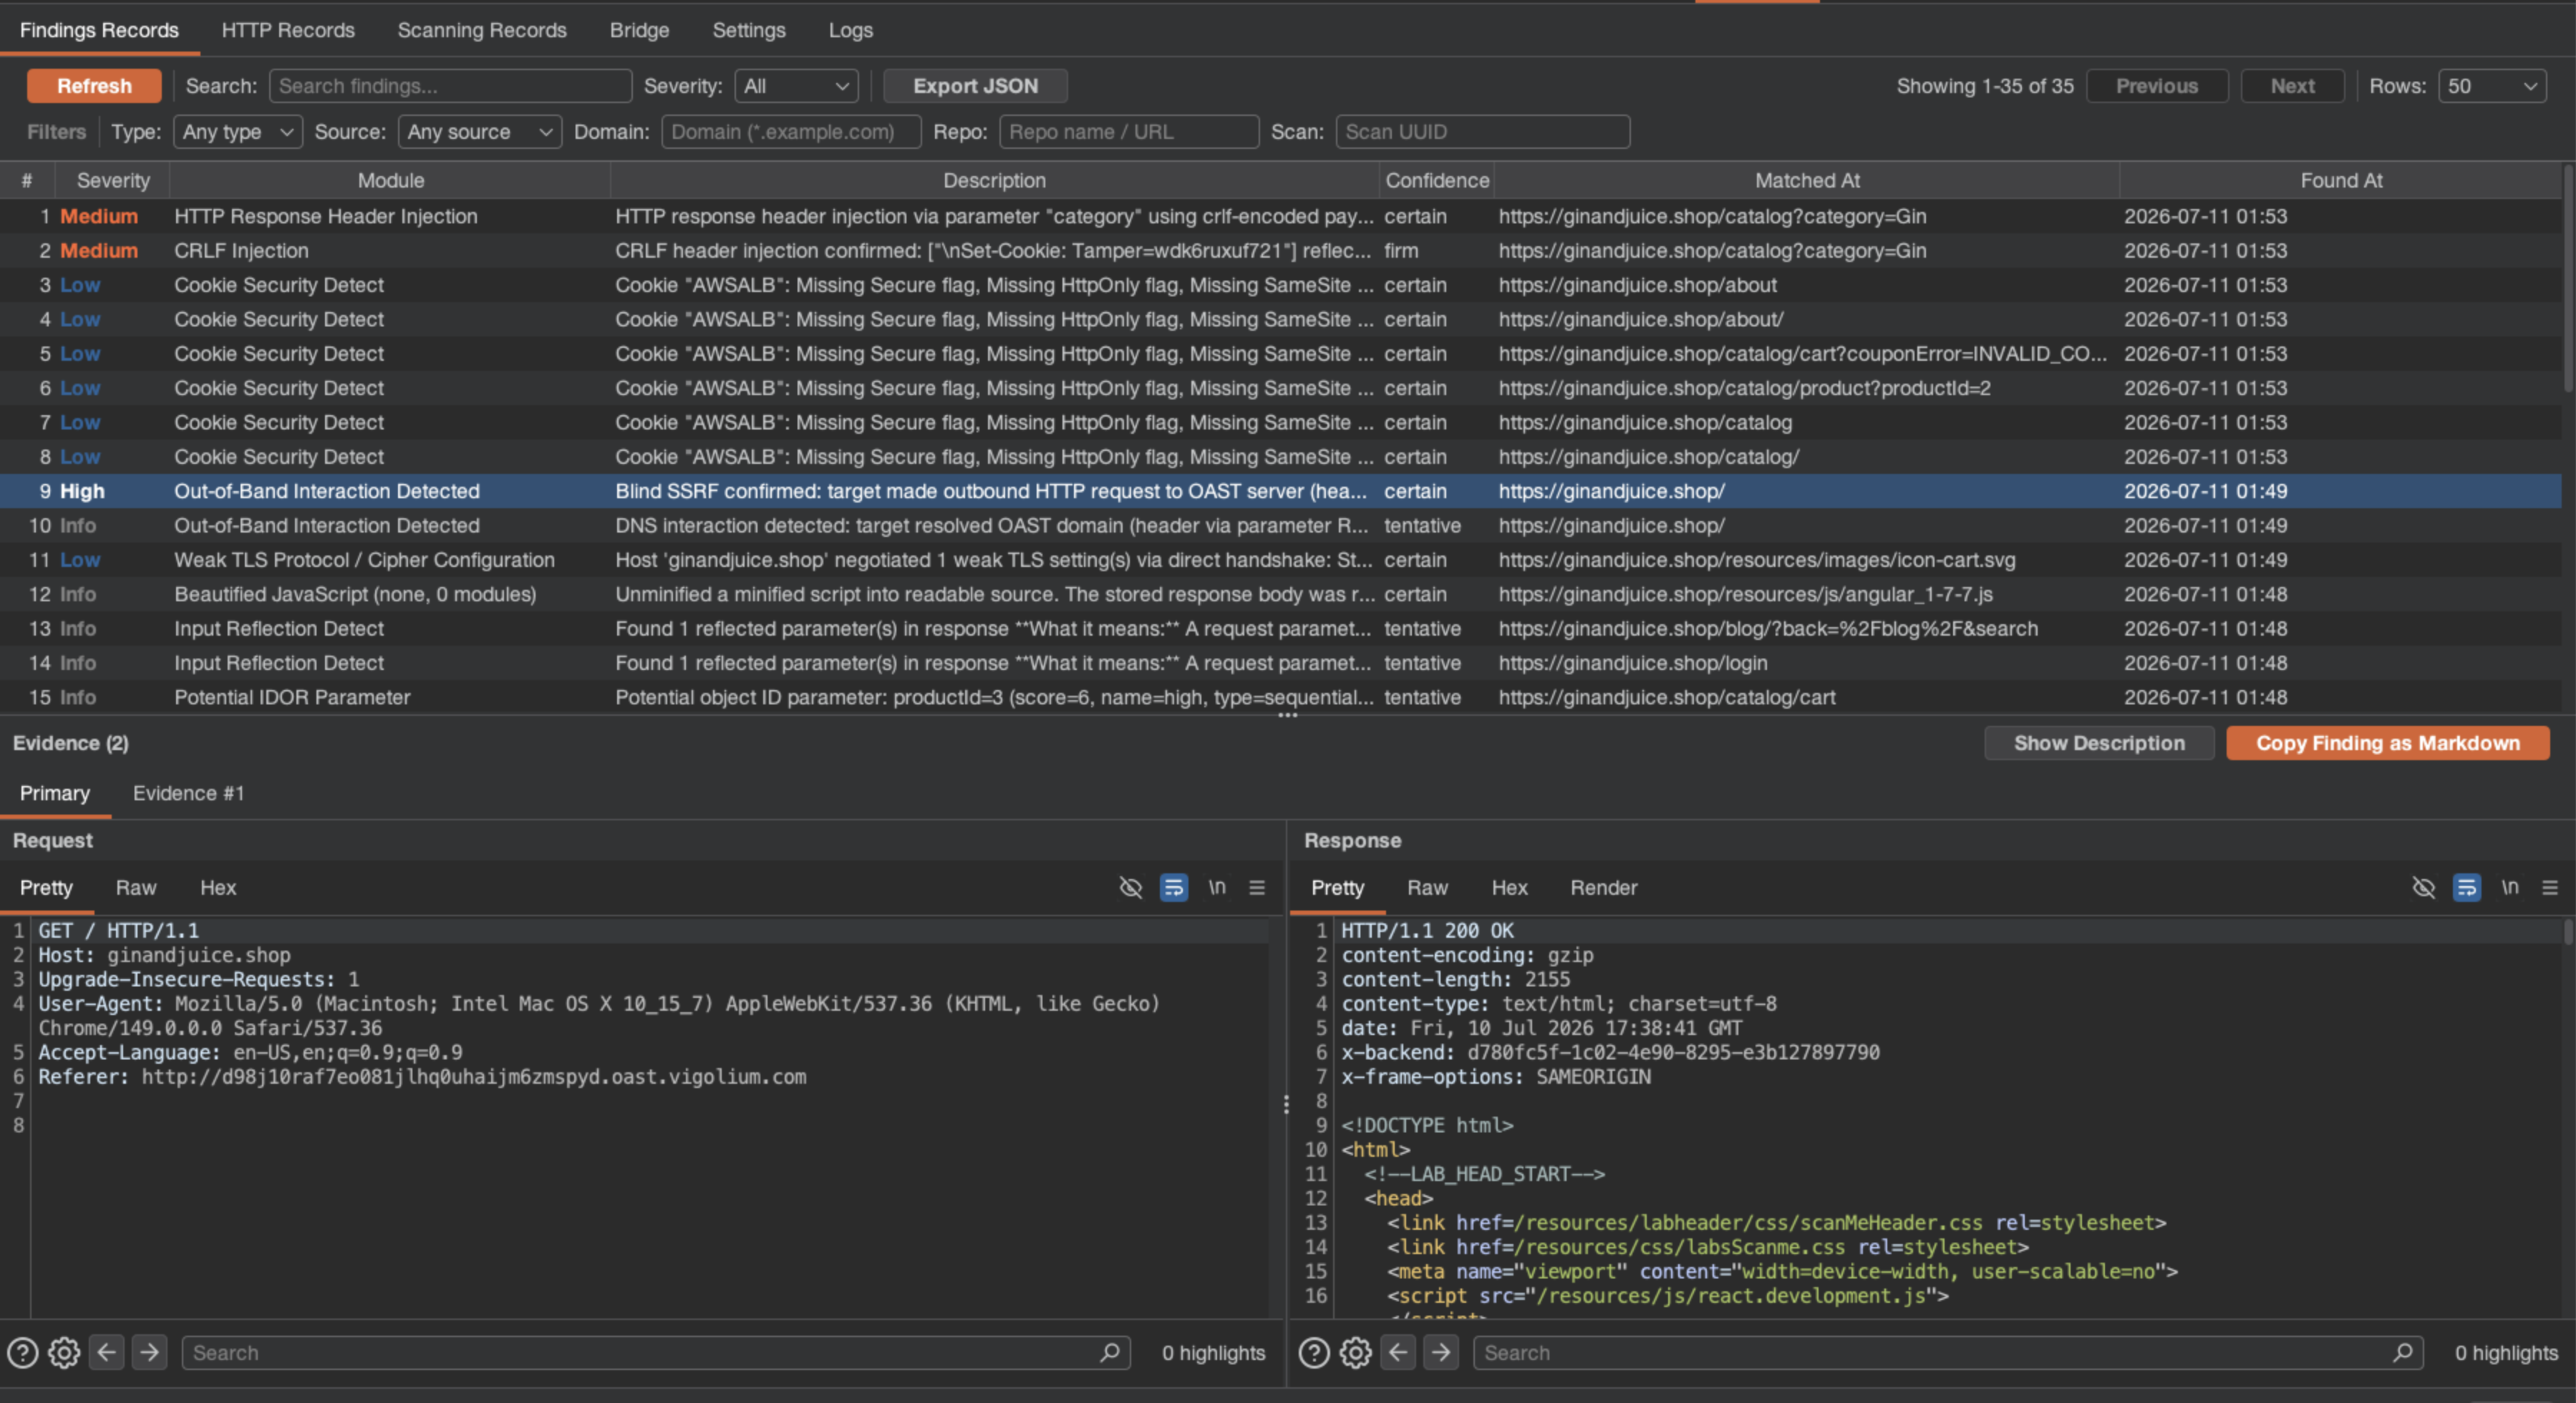Open Response search settings gear
The height and width of the screenshot is (1403, 2576).
(1356, 1353)
